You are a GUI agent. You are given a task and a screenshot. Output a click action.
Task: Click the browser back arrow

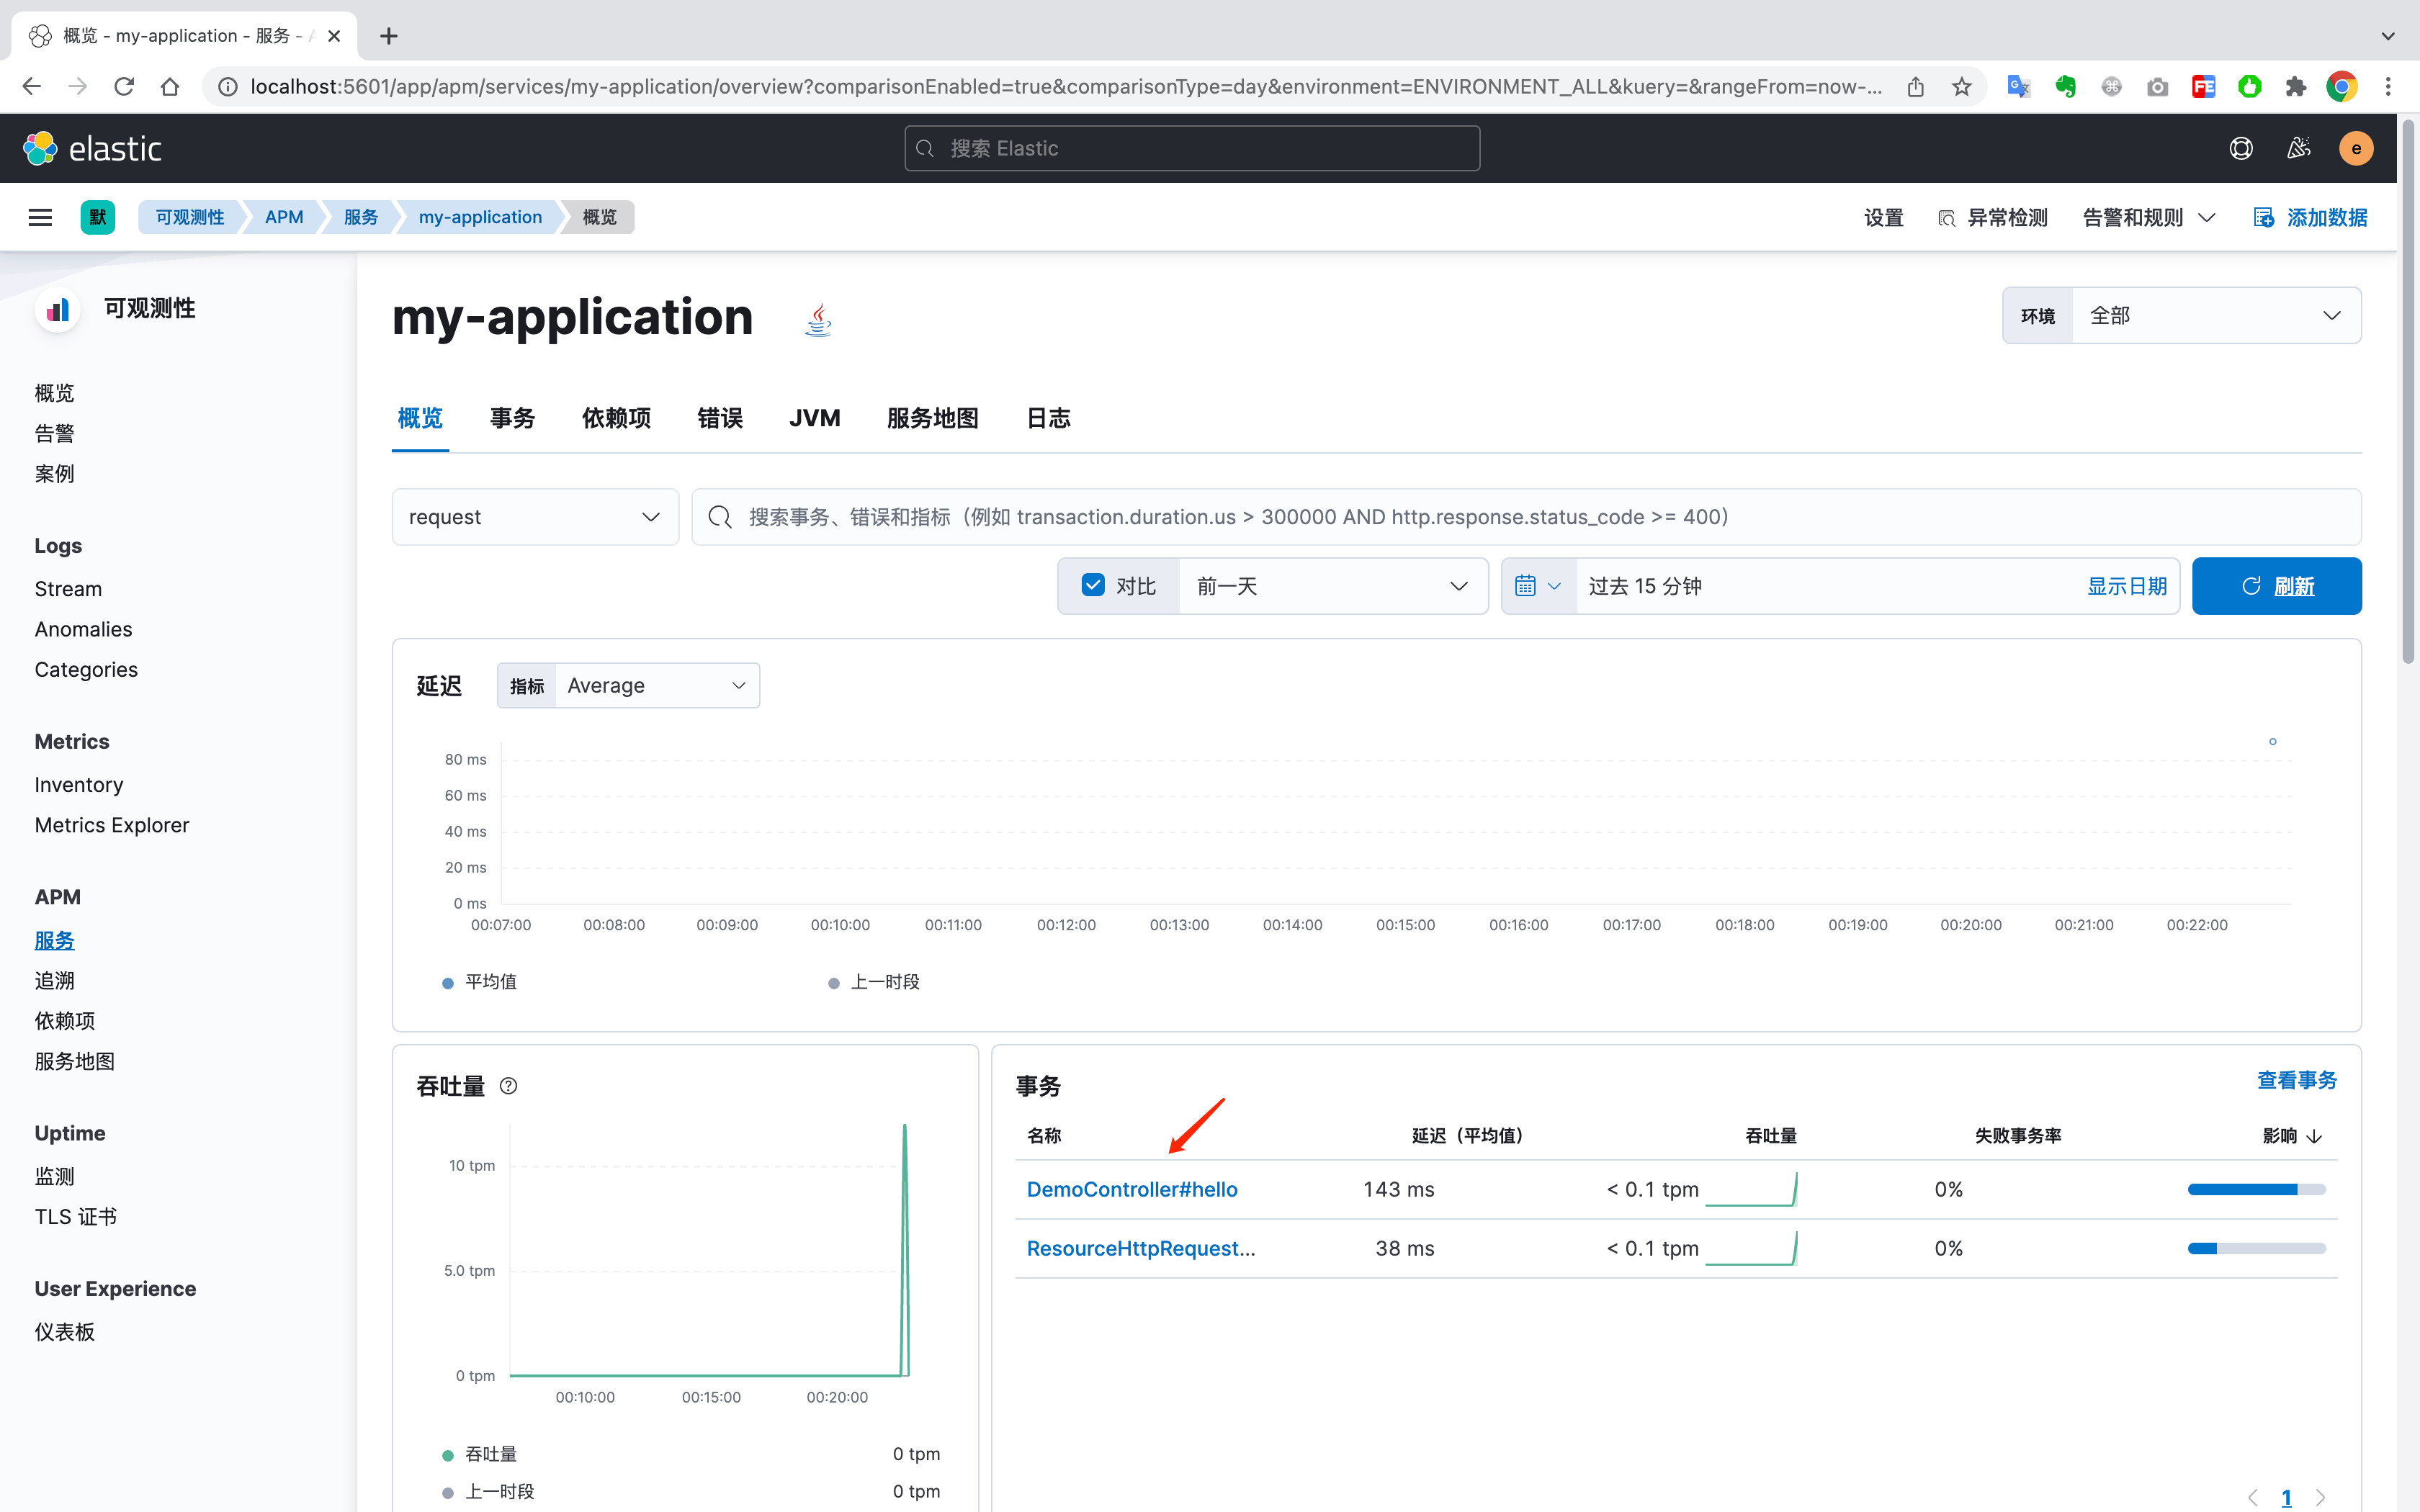coord(31,87)
